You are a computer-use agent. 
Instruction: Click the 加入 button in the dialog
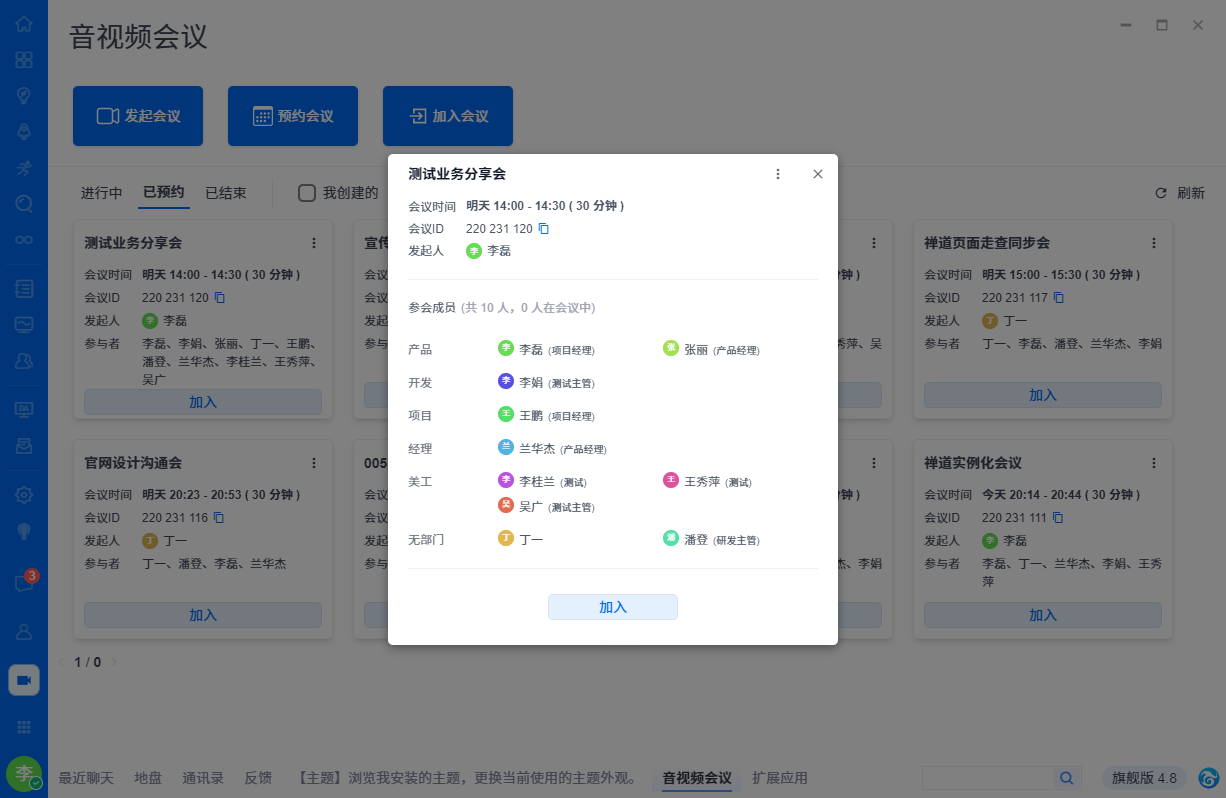click(x=612, y=607)
